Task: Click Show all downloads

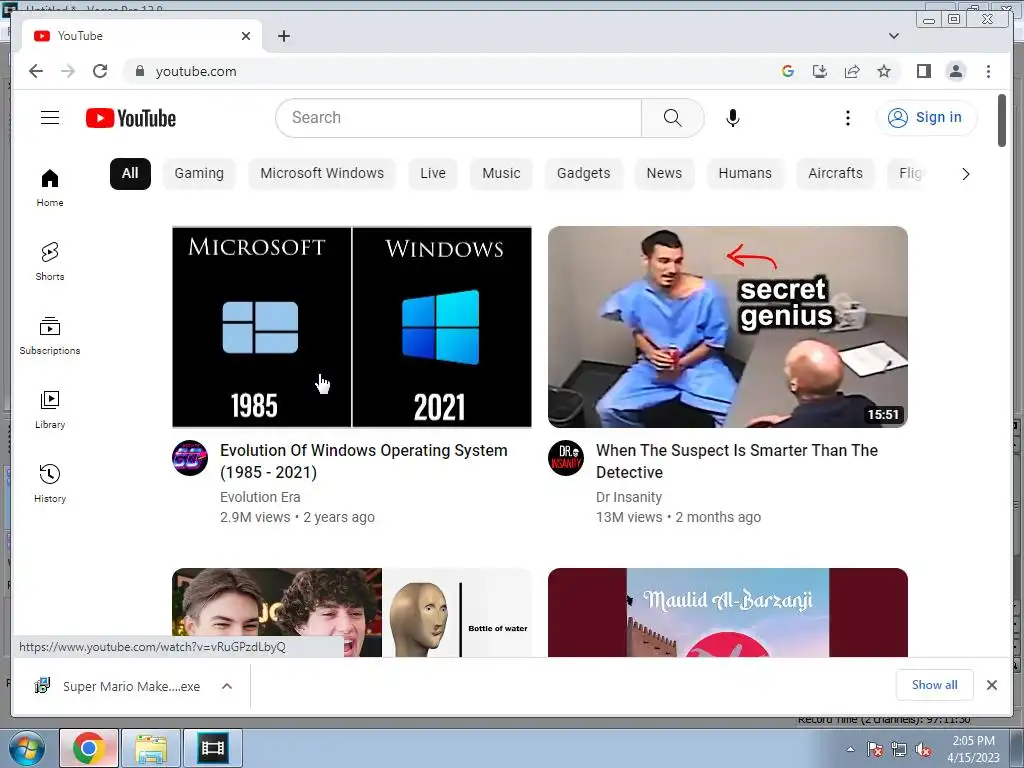Action: click(x=935, y=685)
